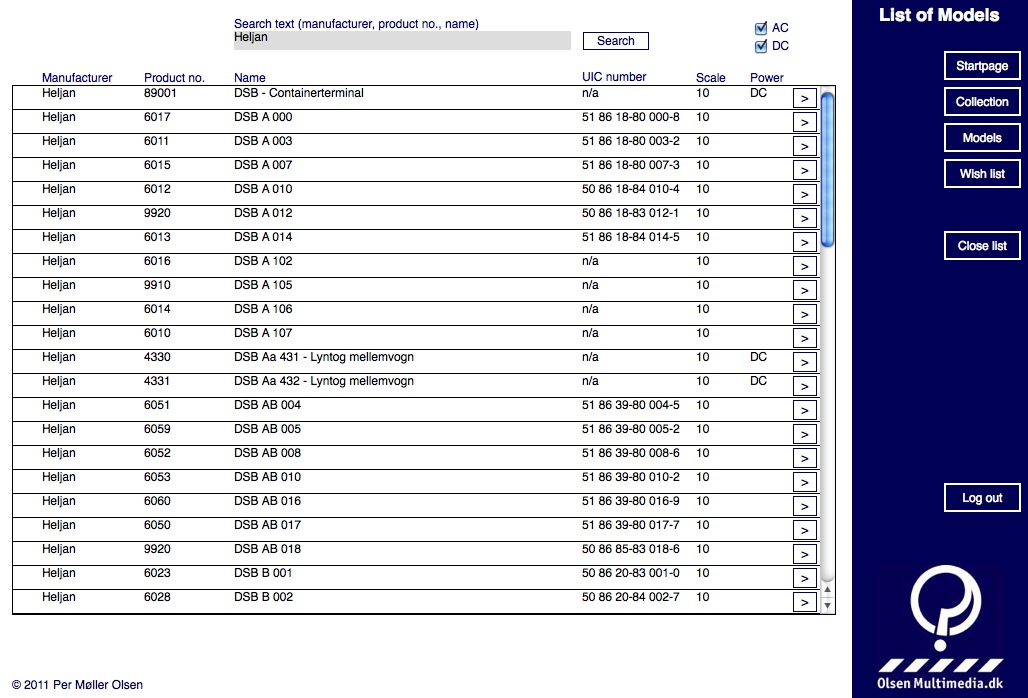Click UIC number 50 86 18-84 010-4
This screenshot has height=698, width=1028.
pyautogui.click(x=631, y=189)
